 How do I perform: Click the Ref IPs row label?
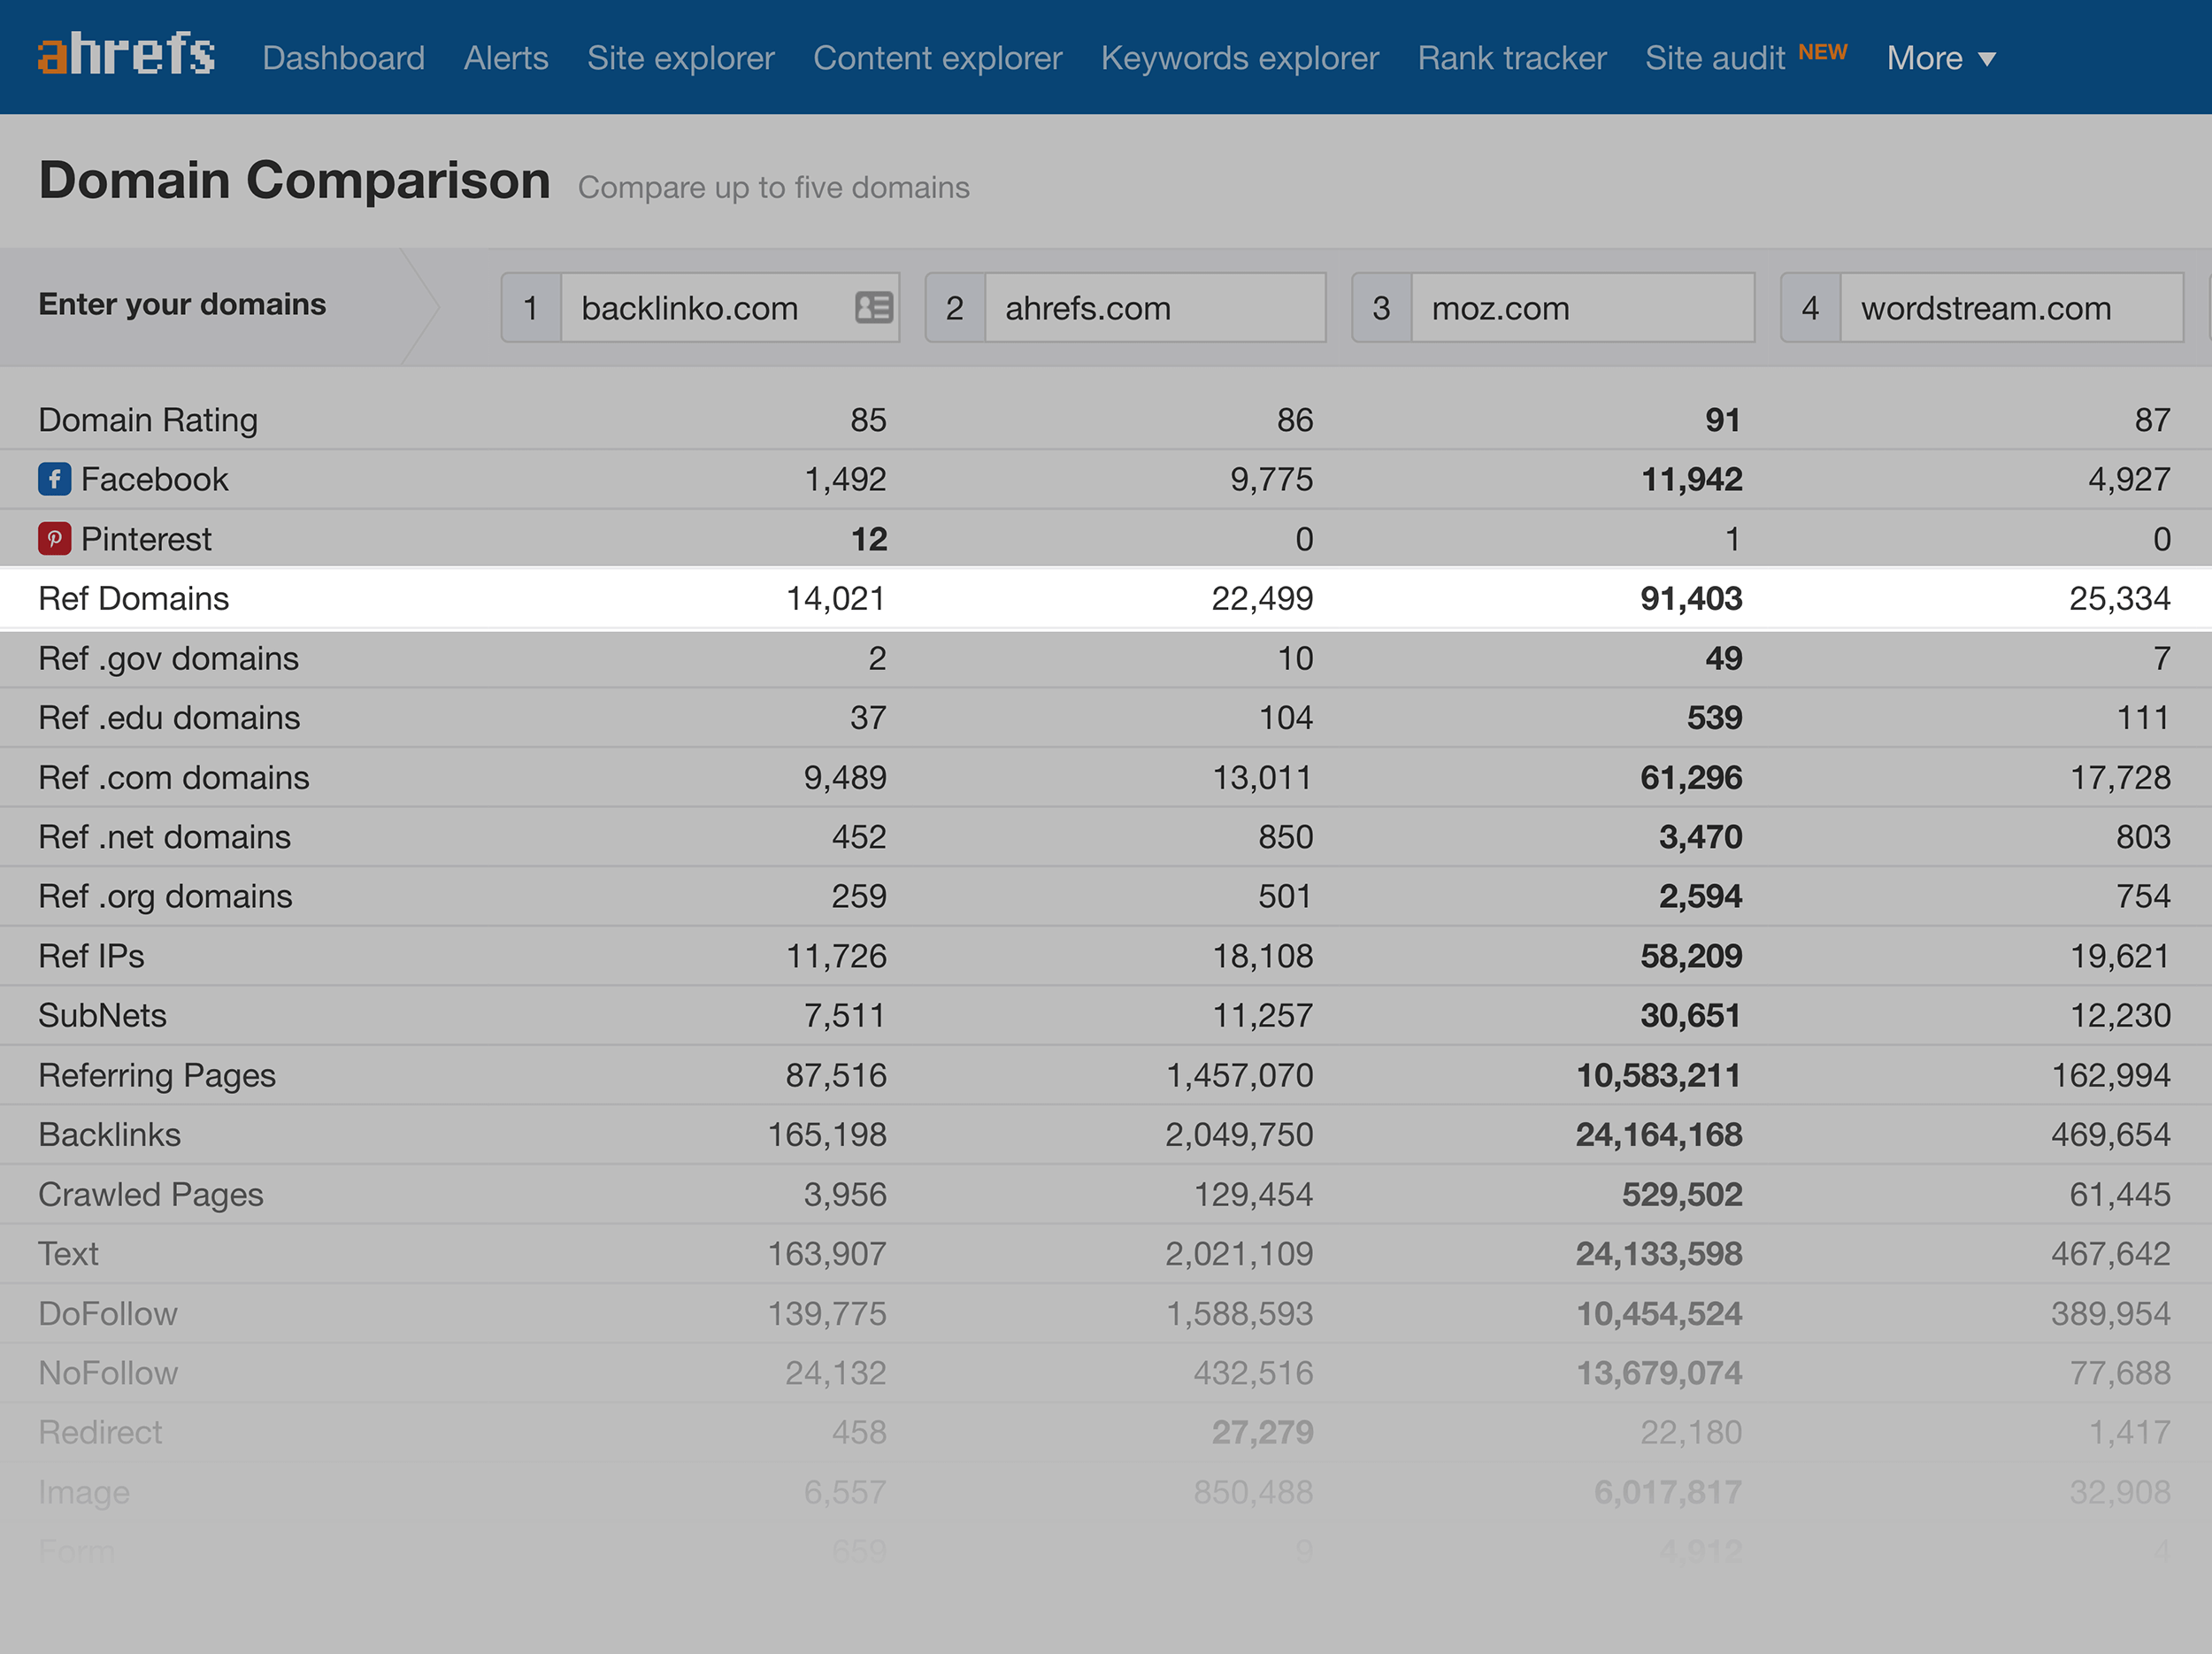coord(91,956)
